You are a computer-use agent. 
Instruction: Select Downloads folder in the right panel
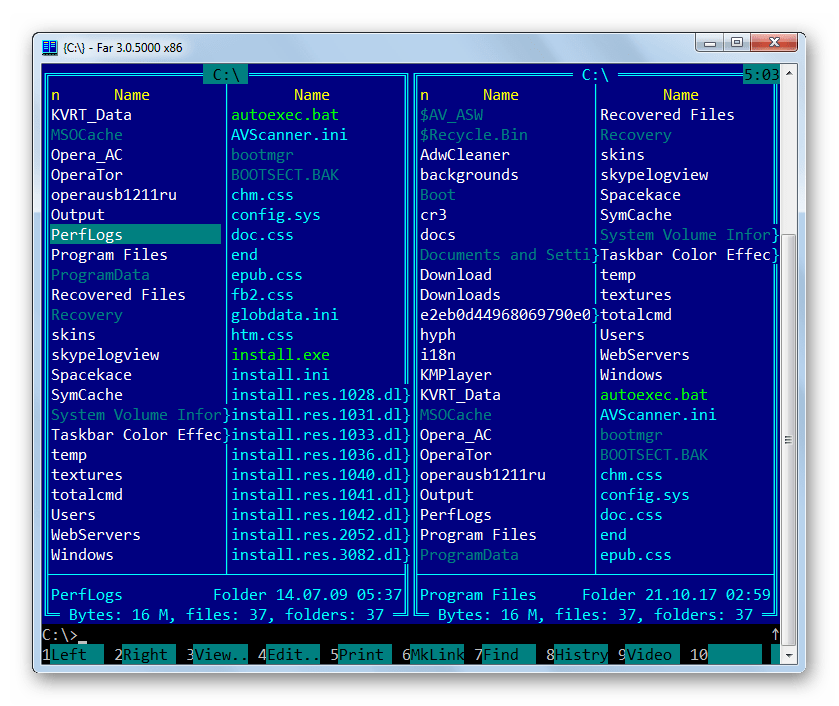point(460,294)
